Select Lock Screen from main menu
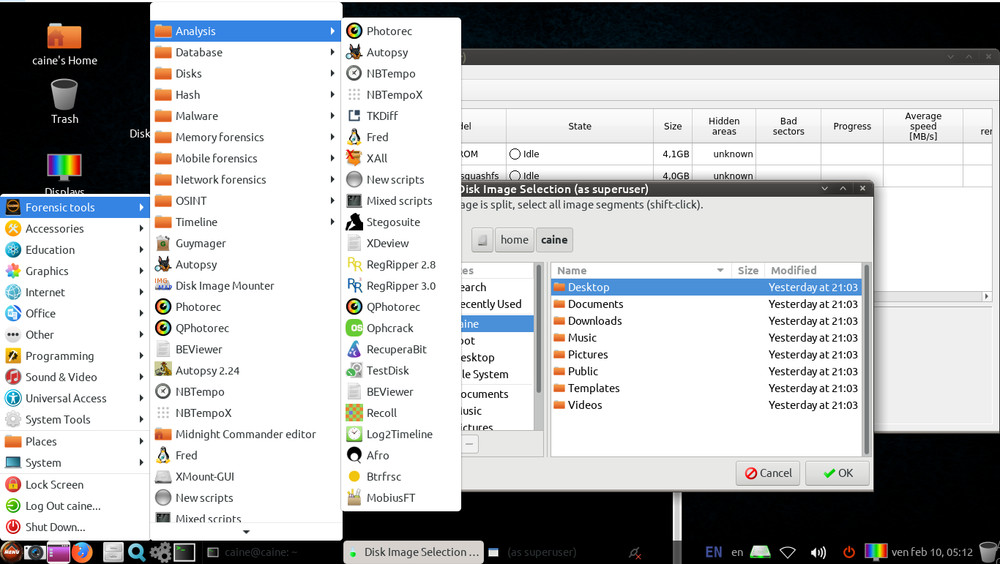The width and height of the screenshot is (1000, 564). point(54,485)
